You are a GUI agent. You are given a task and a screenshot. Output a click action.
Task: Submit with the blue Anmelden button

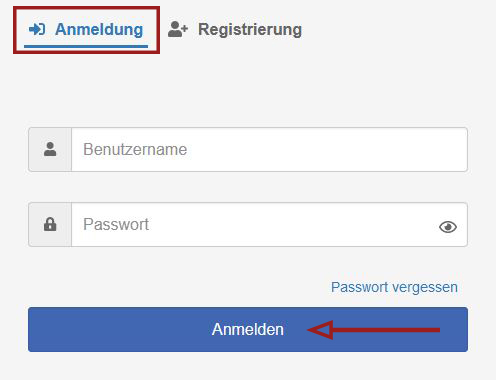(x=248, y=329)
